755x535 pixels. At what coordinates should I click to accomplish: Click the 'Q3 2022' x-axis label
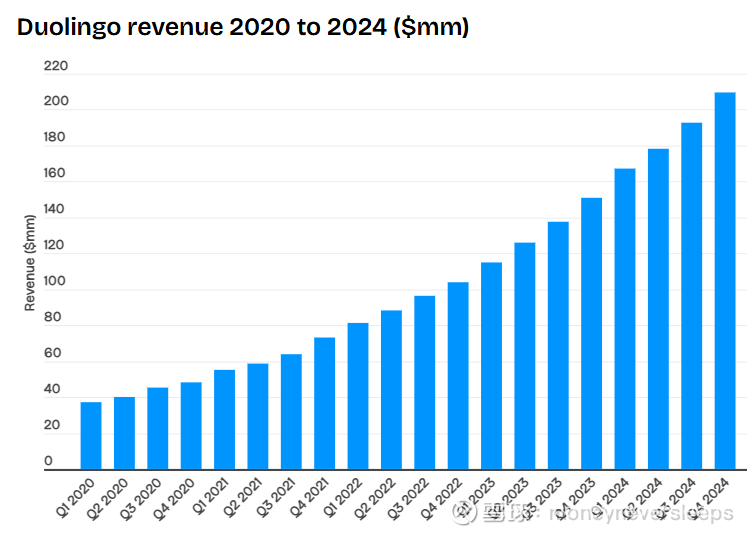pos(408,498)
